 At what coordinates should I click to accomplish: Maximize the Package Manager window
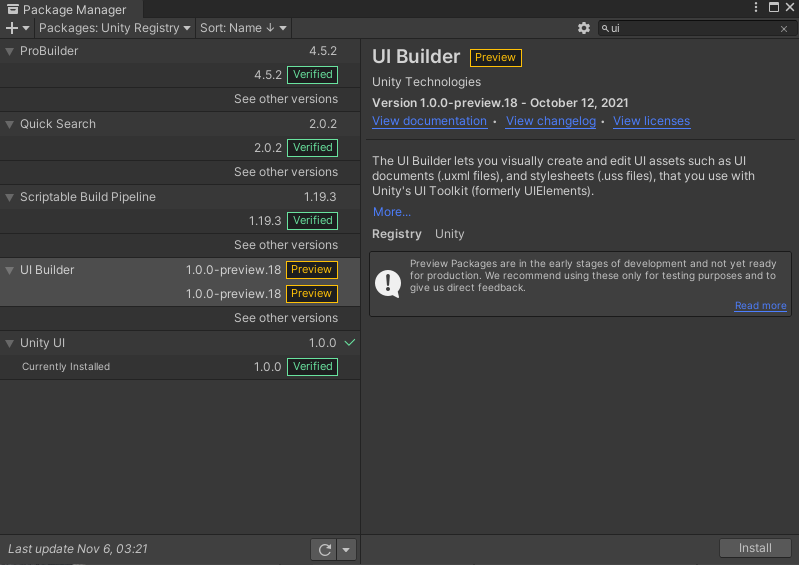(774, 7)
